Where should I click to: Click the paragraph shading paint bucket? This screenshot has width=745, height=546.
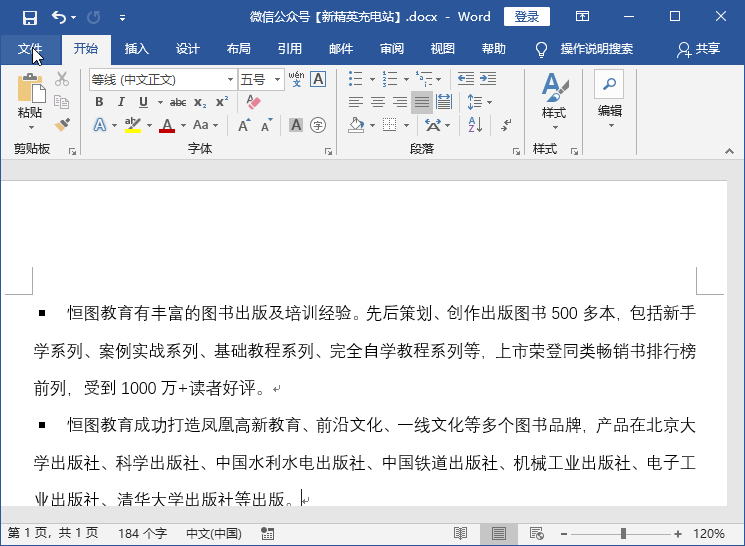(356, 125)
